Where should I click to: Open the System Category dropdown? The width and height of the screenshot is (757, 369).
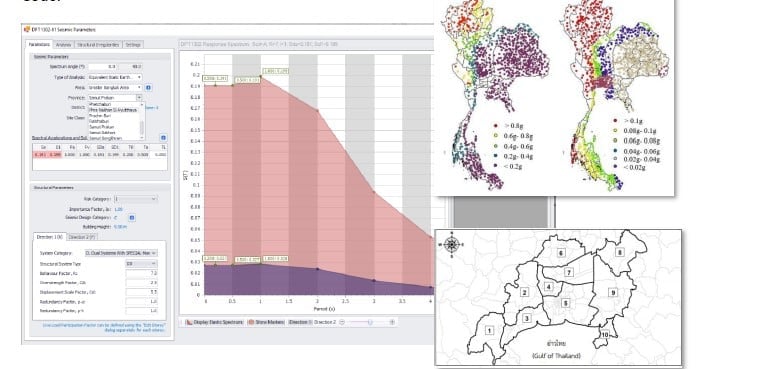tap(121, 253)
